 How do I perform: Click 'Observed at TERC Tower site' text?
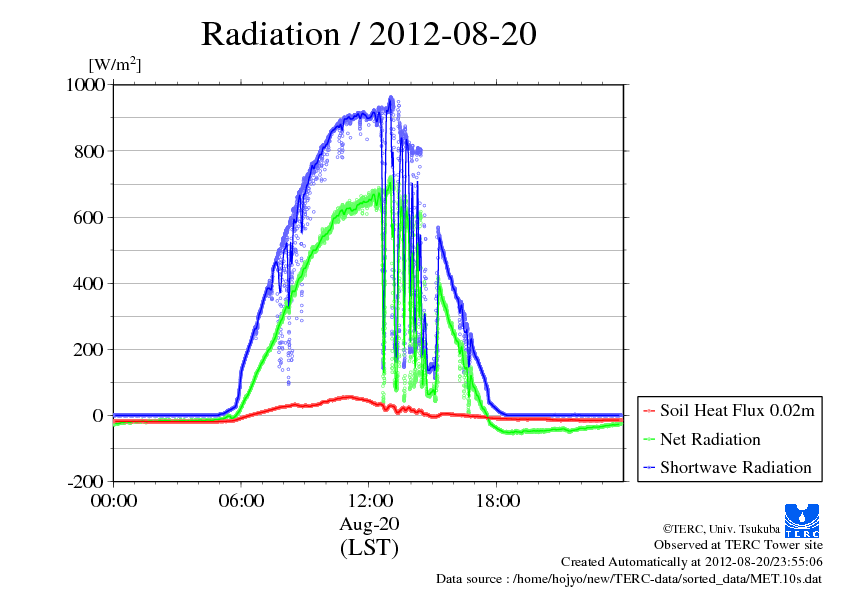(738, 545)
